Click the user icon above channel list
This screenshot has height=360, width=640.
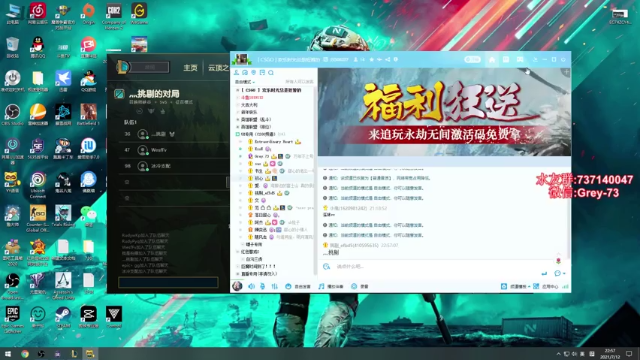pyautogui.click(x=236, y=72)
